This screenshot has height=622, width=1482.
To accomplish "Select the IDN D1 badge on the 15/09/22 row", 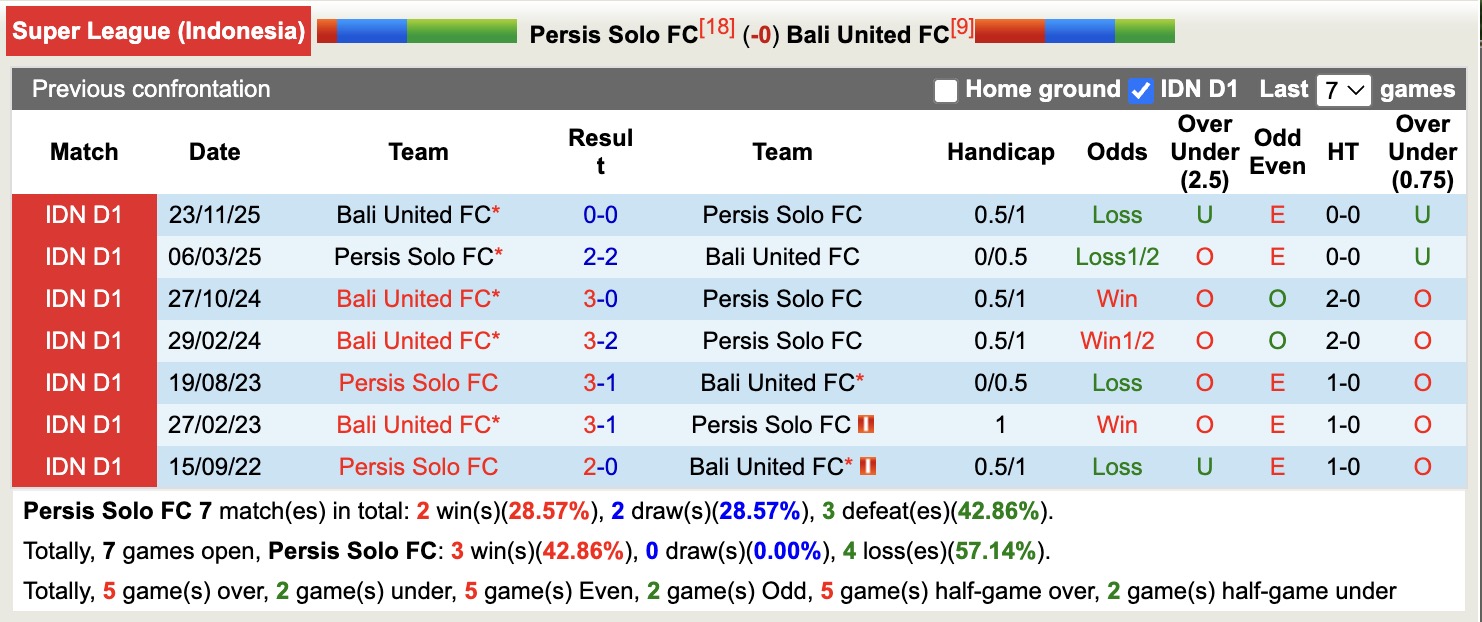I will tap(84, 466).
